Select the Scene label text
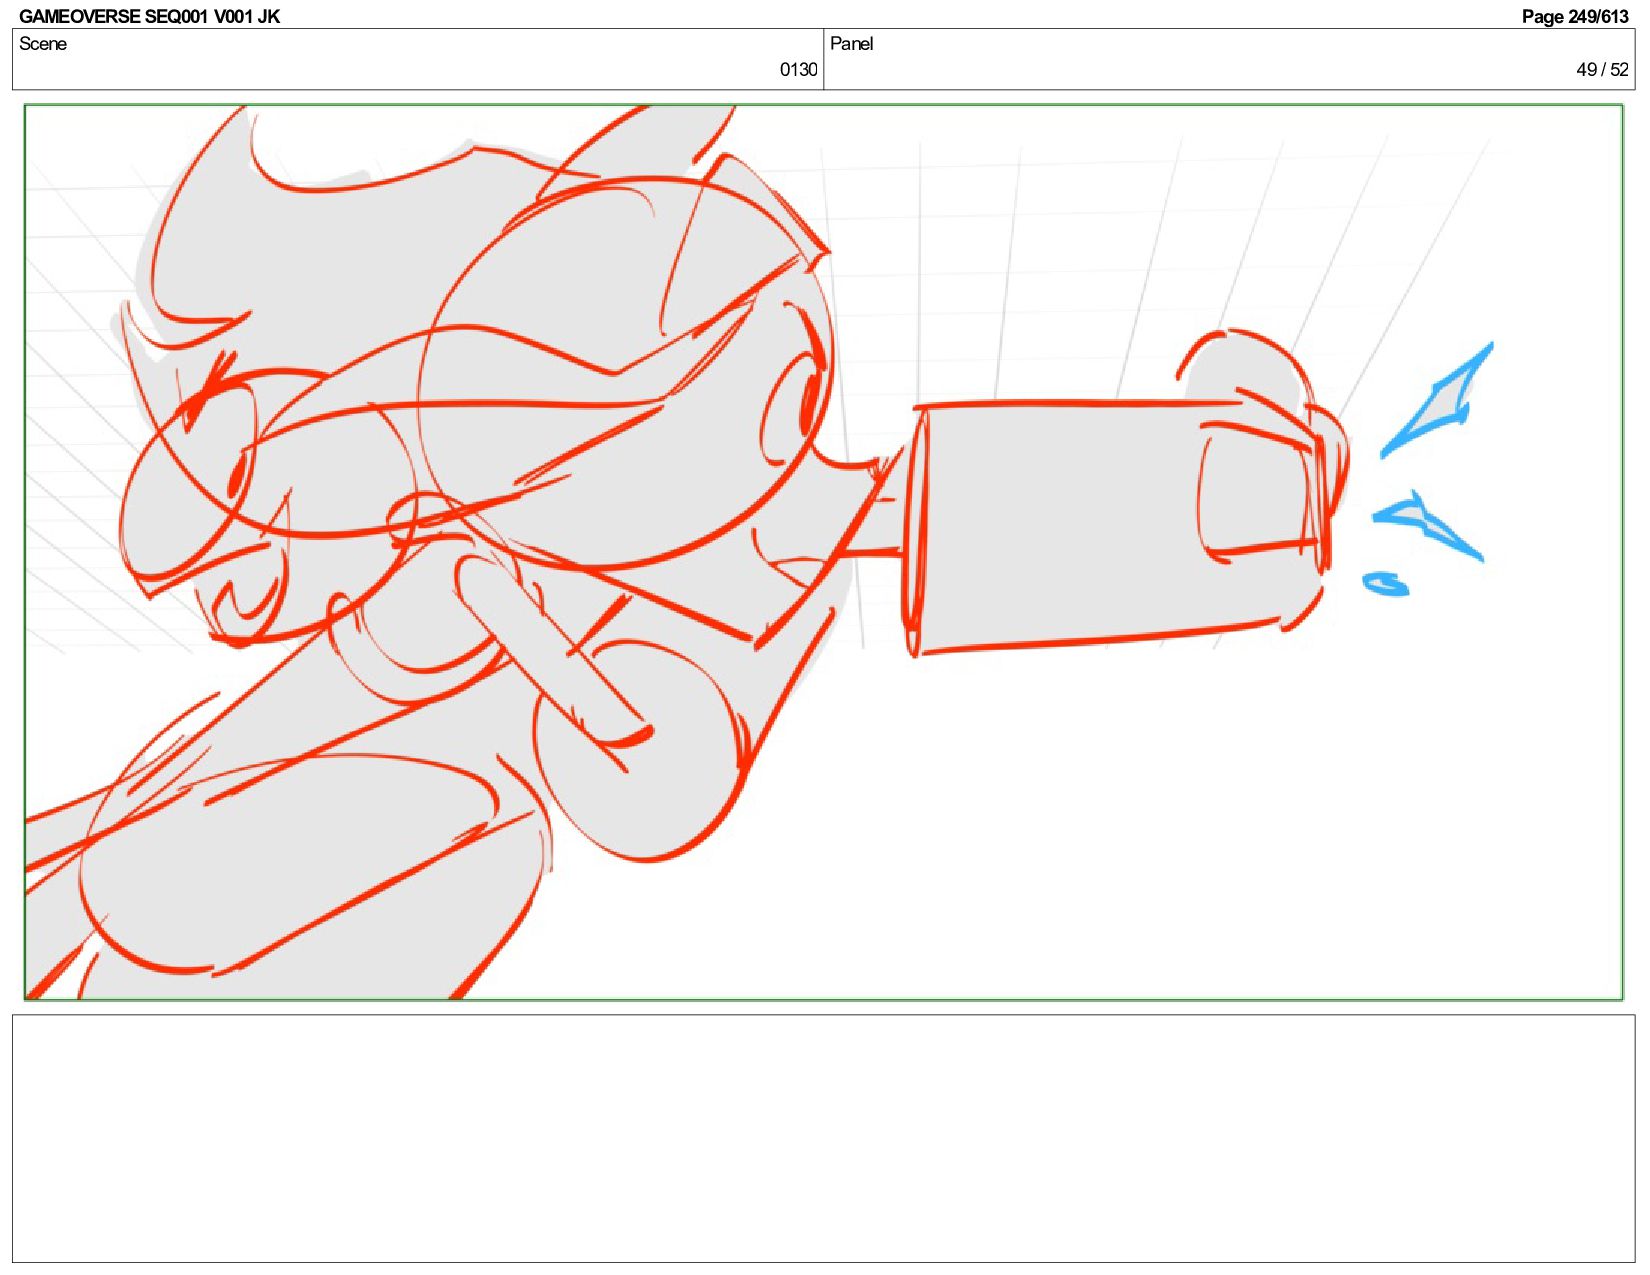This screenshot has width=1650, height=1275. point(43,44)
